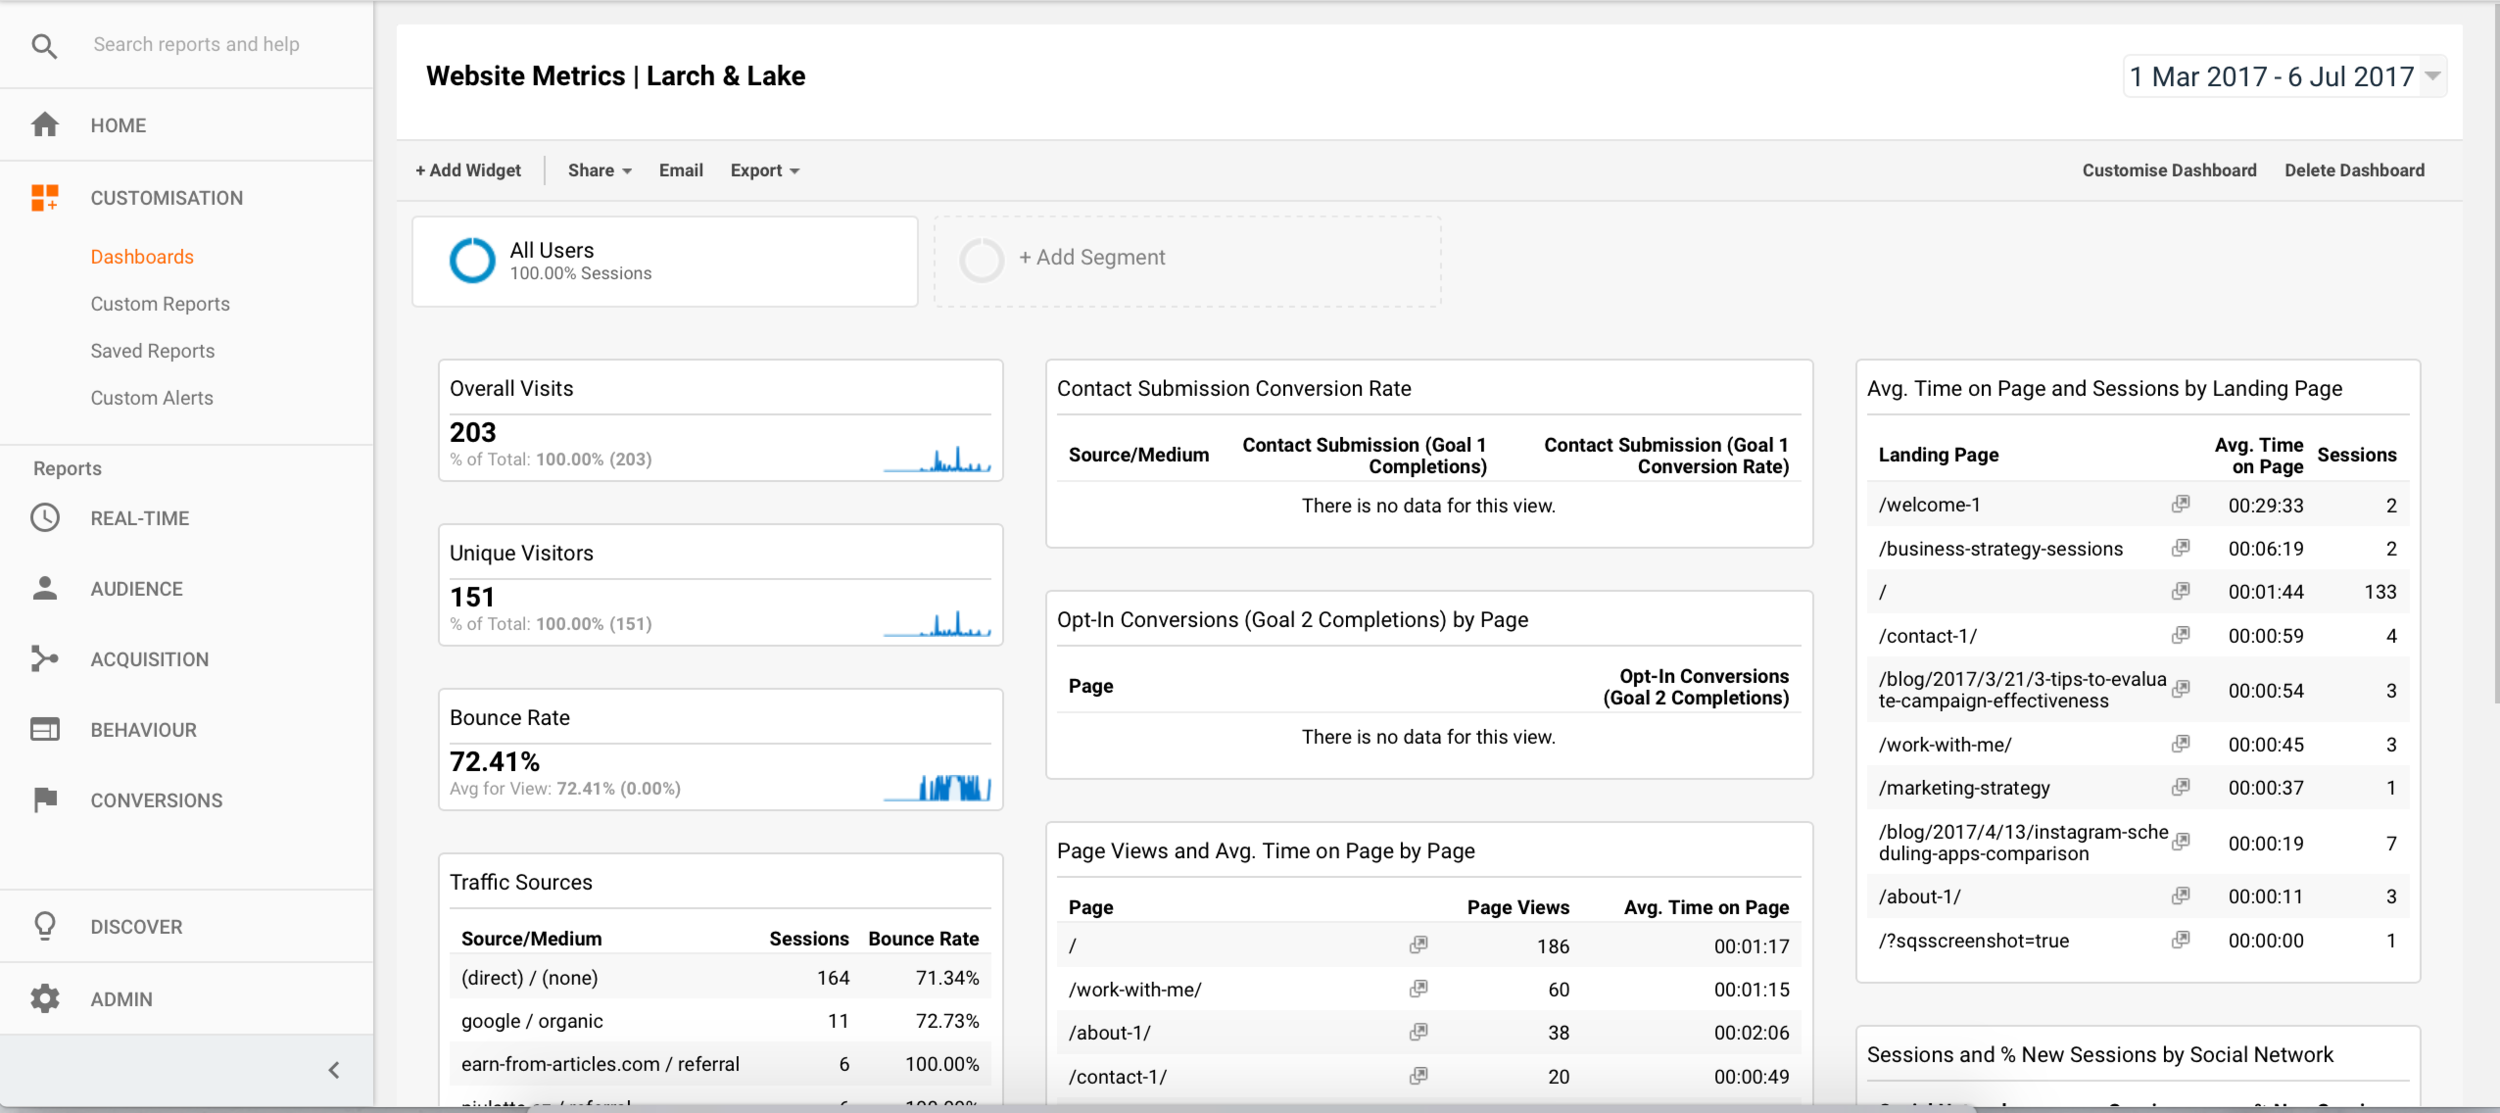Click the Audience person icon
The height and width of the screenshot is (1113, 2500).
coord(45,588)
